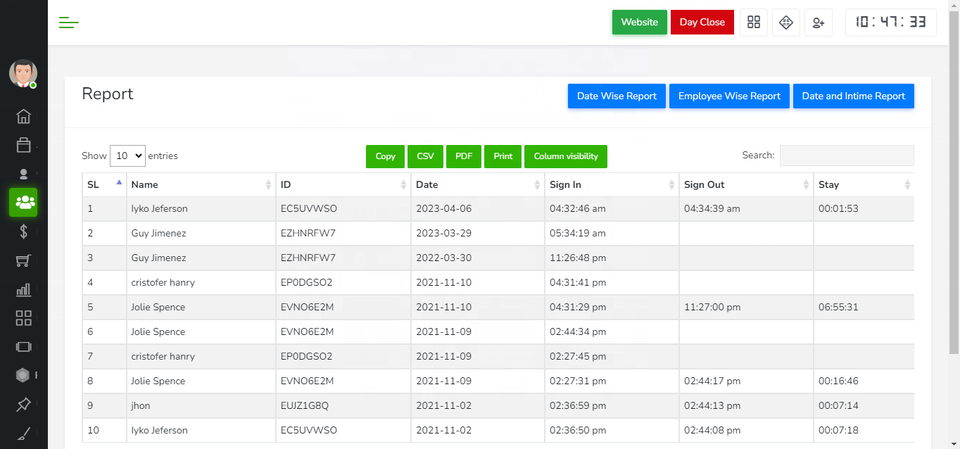Click the user profile avatar
The width and height of the screenshot is (960, 449).
tap(23, 73)
